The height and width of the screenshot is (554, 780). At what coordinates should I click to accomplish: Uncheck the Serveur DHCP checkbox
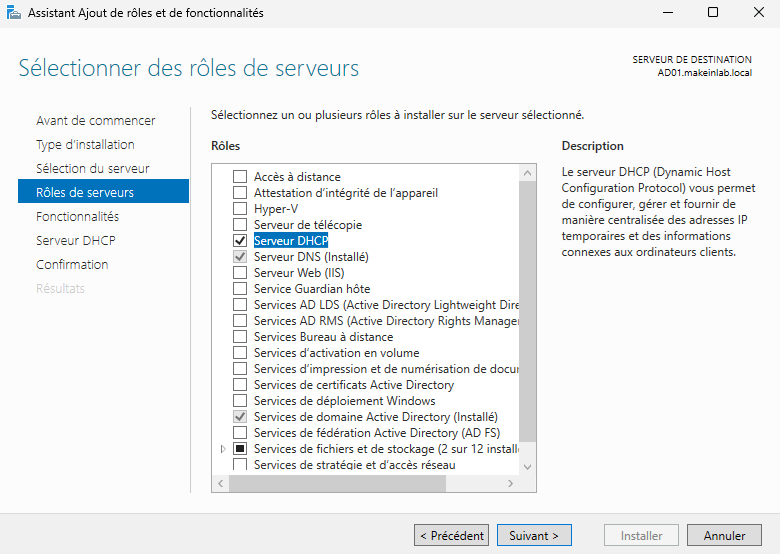(x=240, y=241)
